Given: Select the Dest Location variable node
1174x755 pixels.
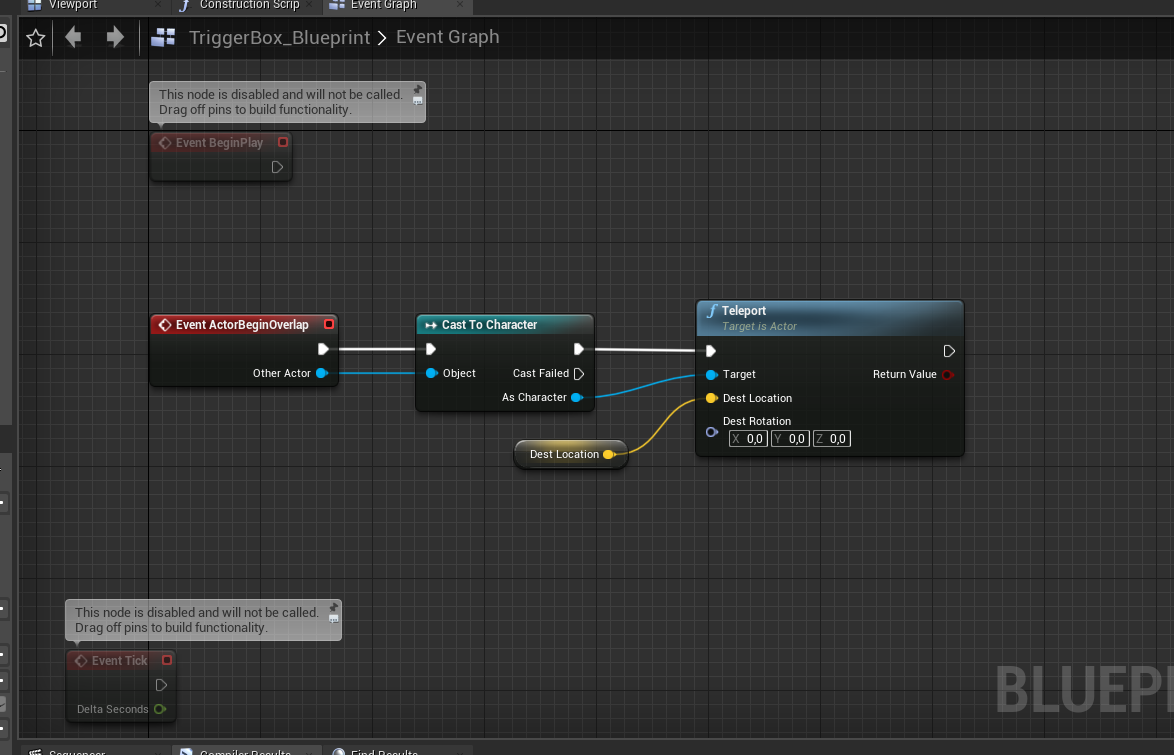Looking at the screenshot, I should [x=571, y=455].
